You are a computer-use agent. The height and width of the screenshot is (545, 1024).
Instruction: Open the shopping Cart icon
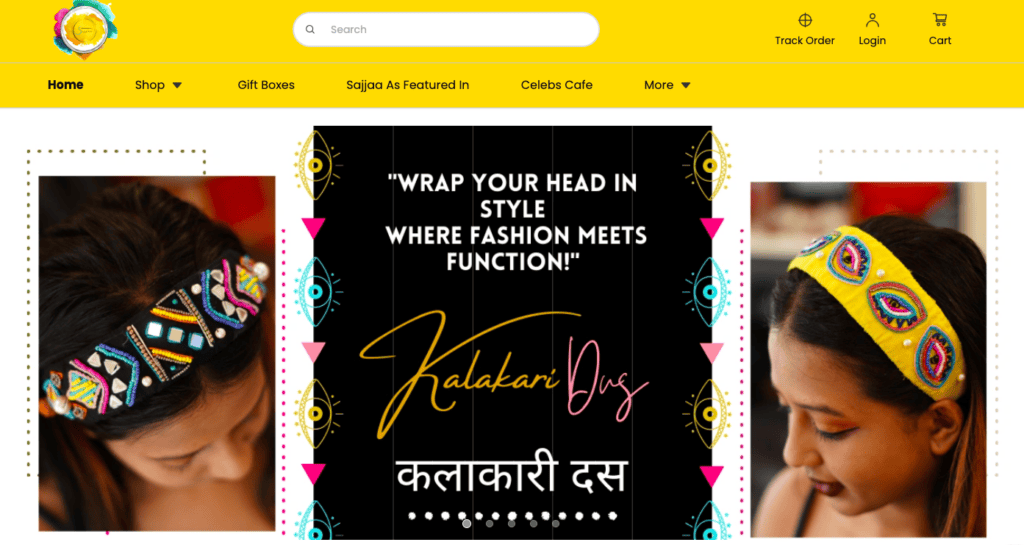(940, 20)
